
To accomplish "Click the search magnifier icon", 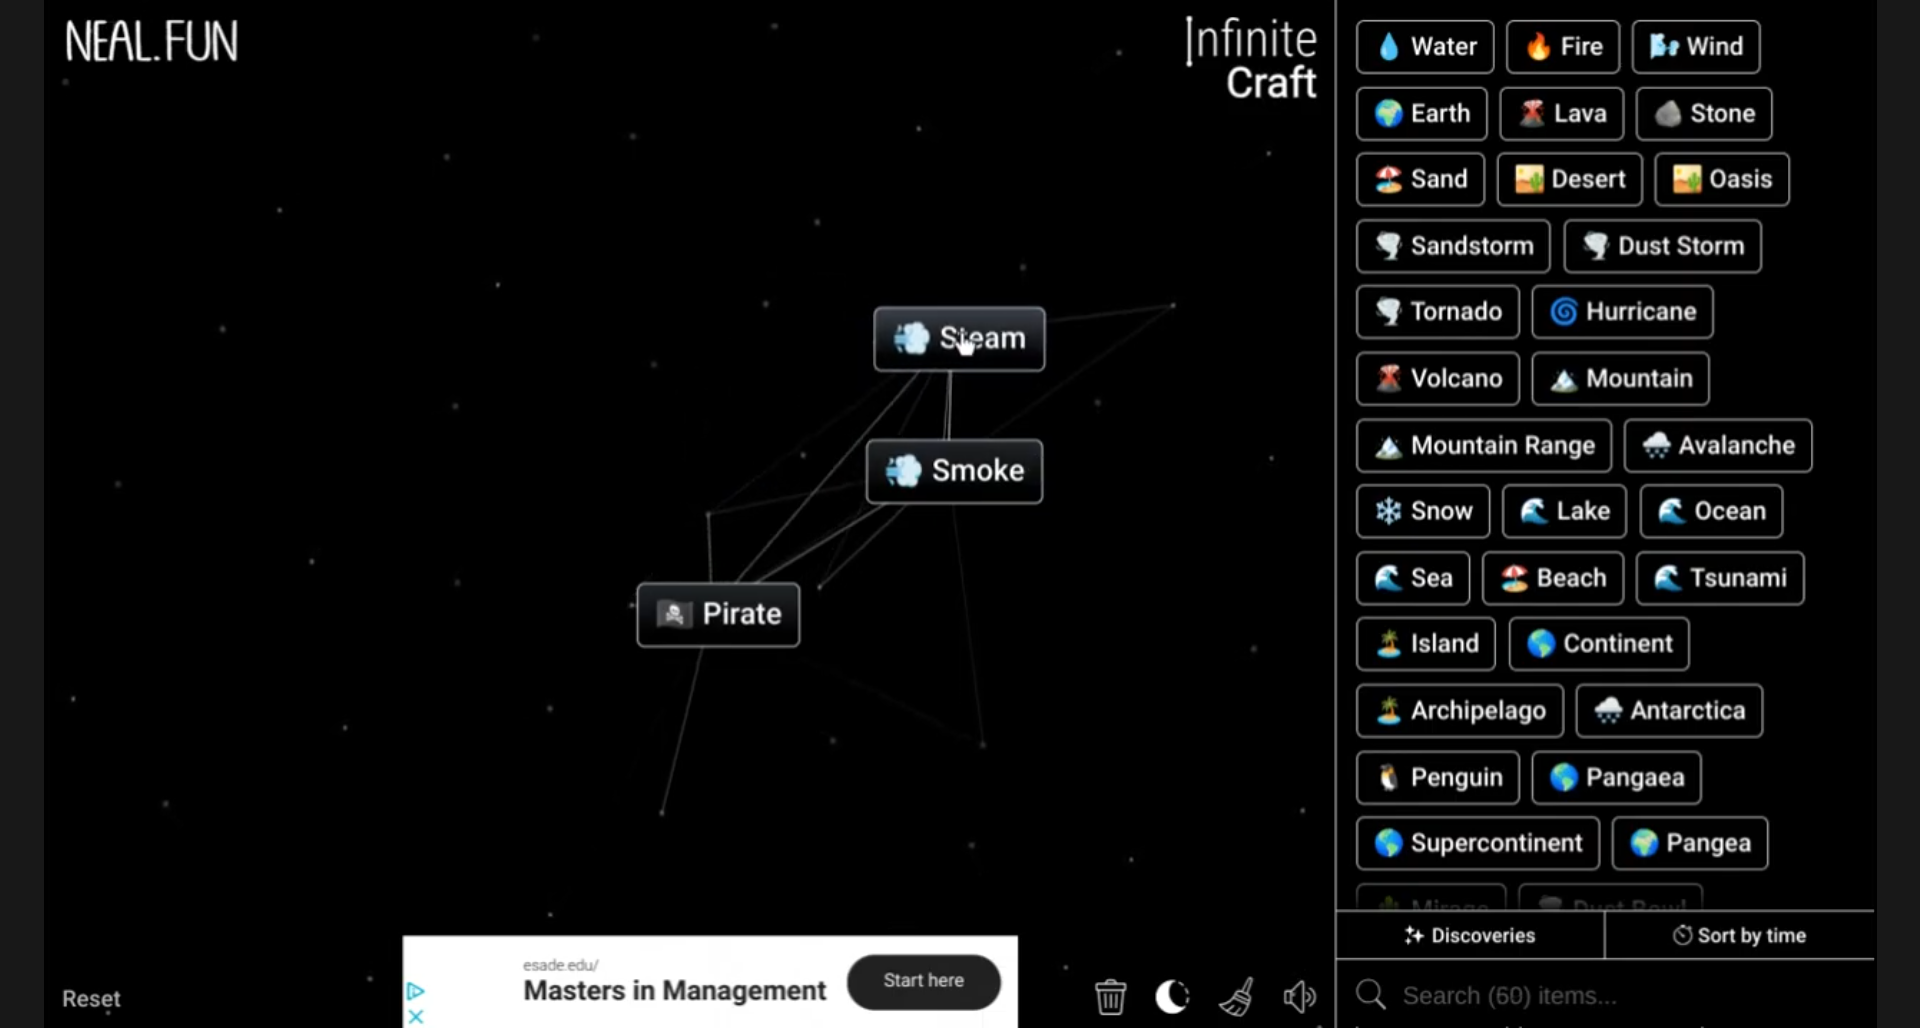I will [1370, 994].
